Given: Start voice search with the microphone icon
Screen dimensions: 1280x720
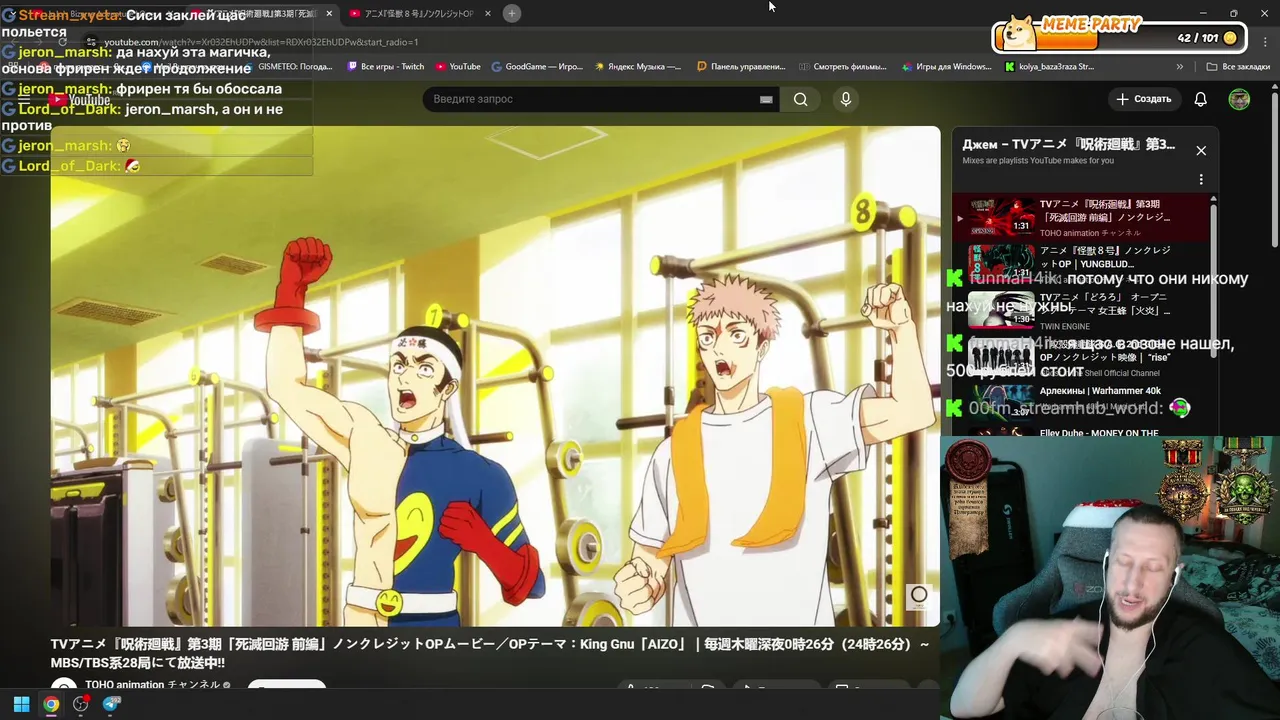Looking at the screenshot, I should (x=846, y=99).
